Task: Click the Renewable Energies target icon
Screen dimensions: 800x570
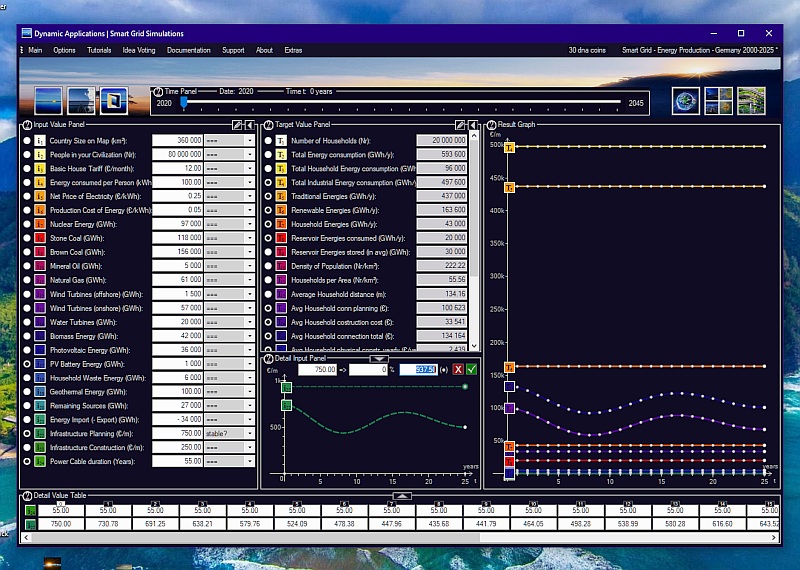Action: pyautogui.click(x=281, y=210)
